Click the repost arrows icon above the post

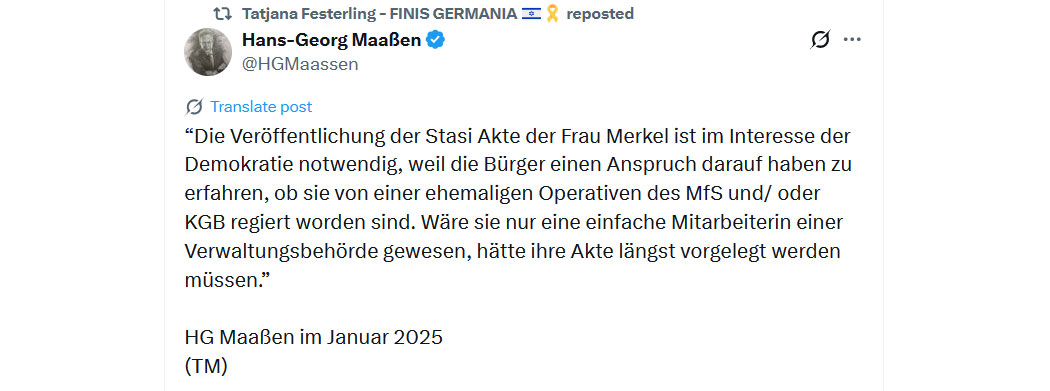click(x=222, y=13)
